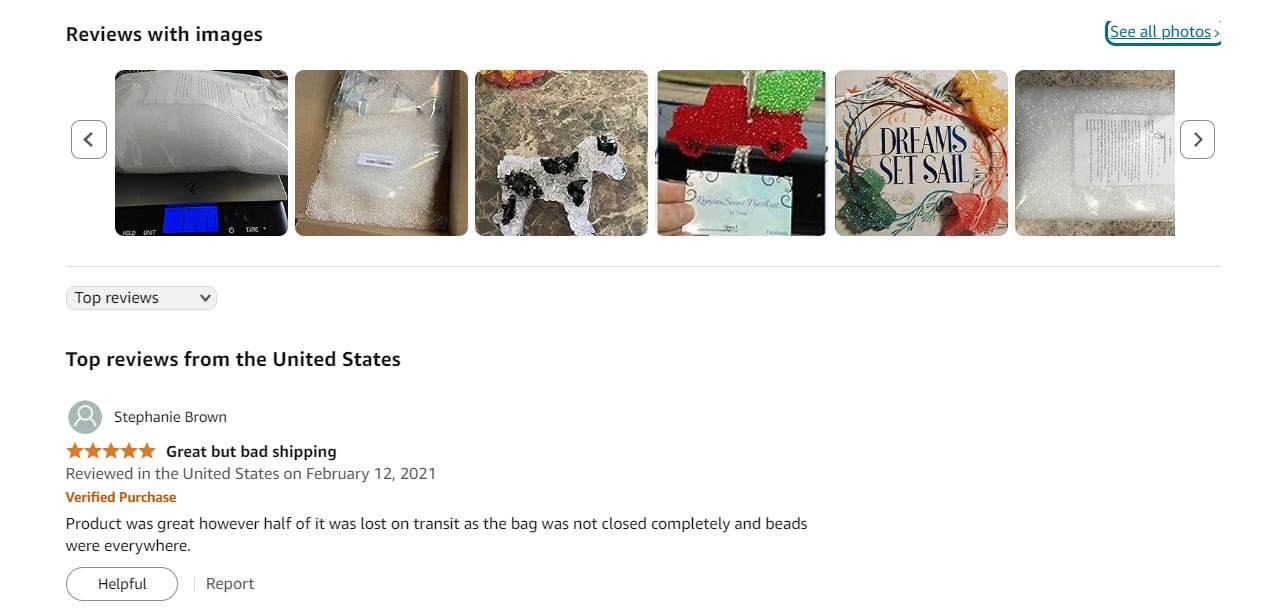Open the Dreams Set Sail photo
Viewport: 1267px width, 611px height.
coord(921,153)
